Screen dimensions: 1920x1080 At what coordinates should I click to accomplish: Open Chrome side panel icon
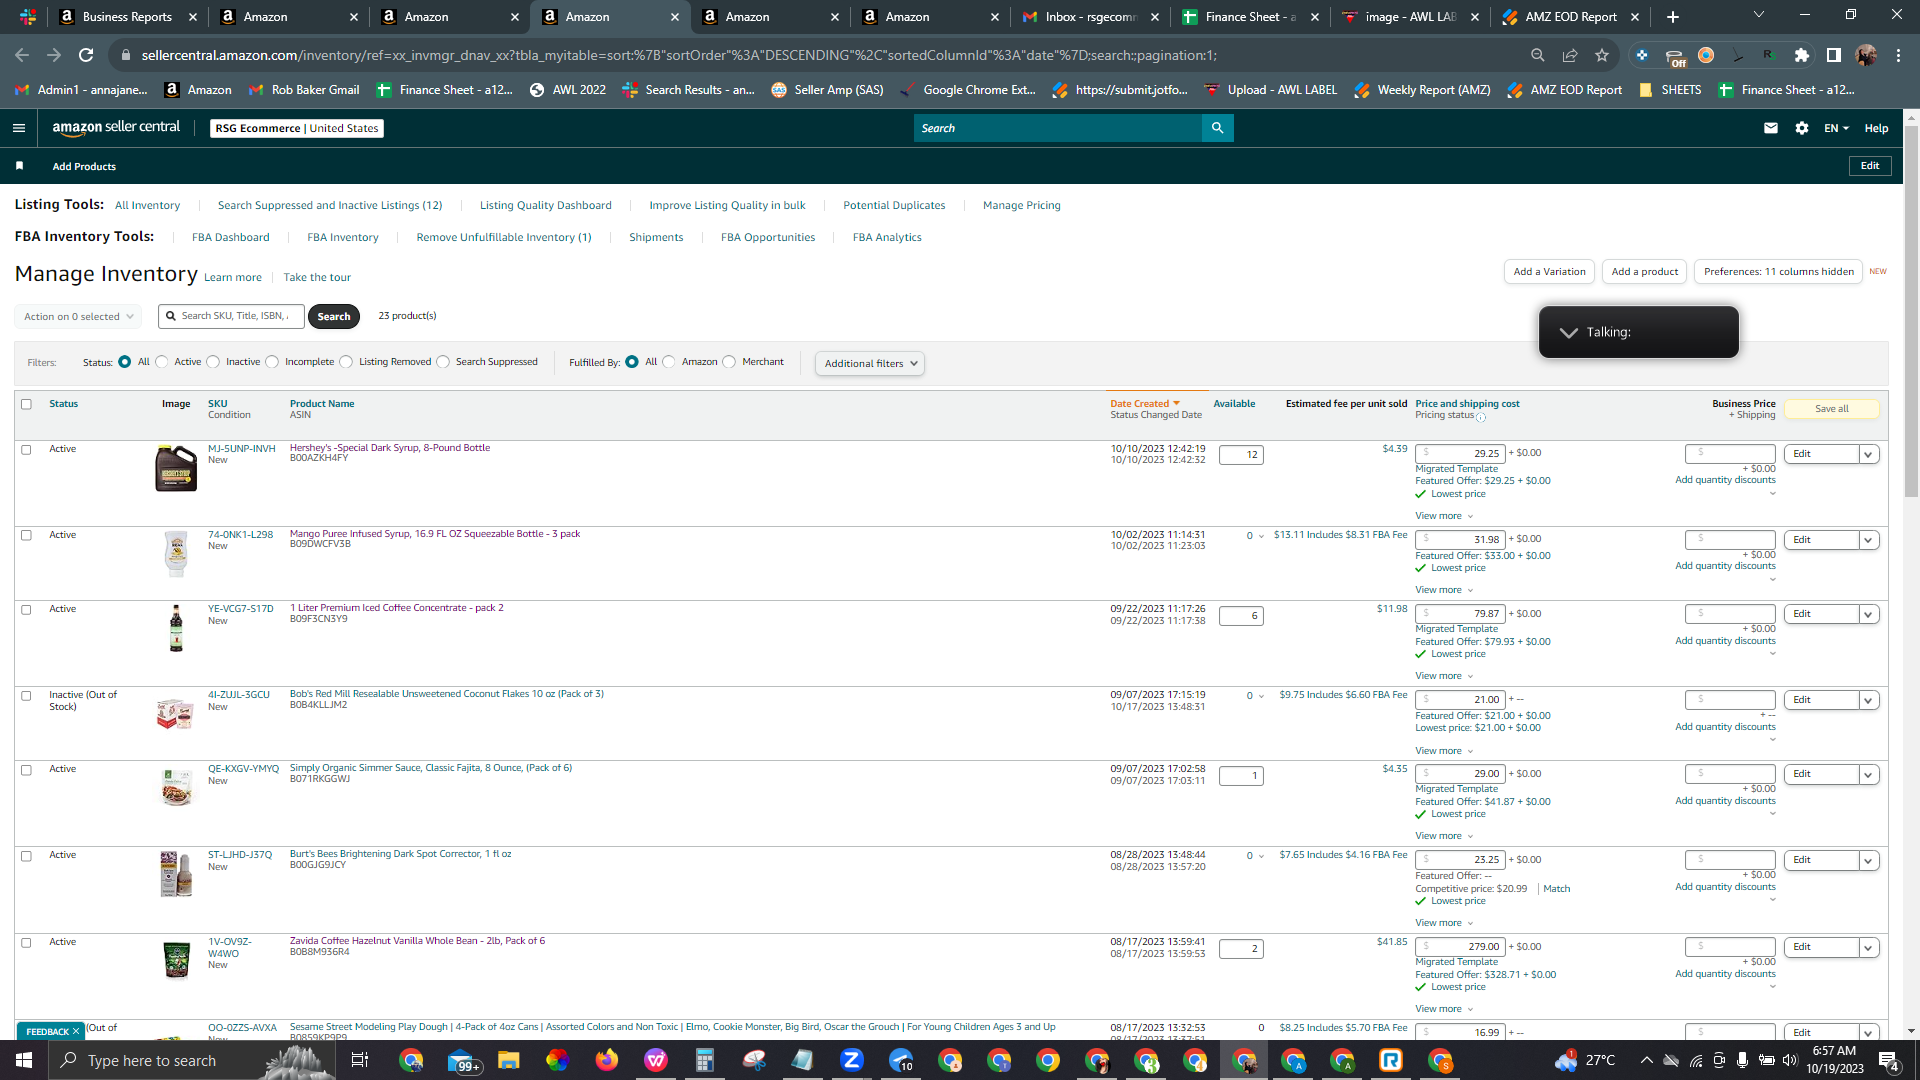1833,56
